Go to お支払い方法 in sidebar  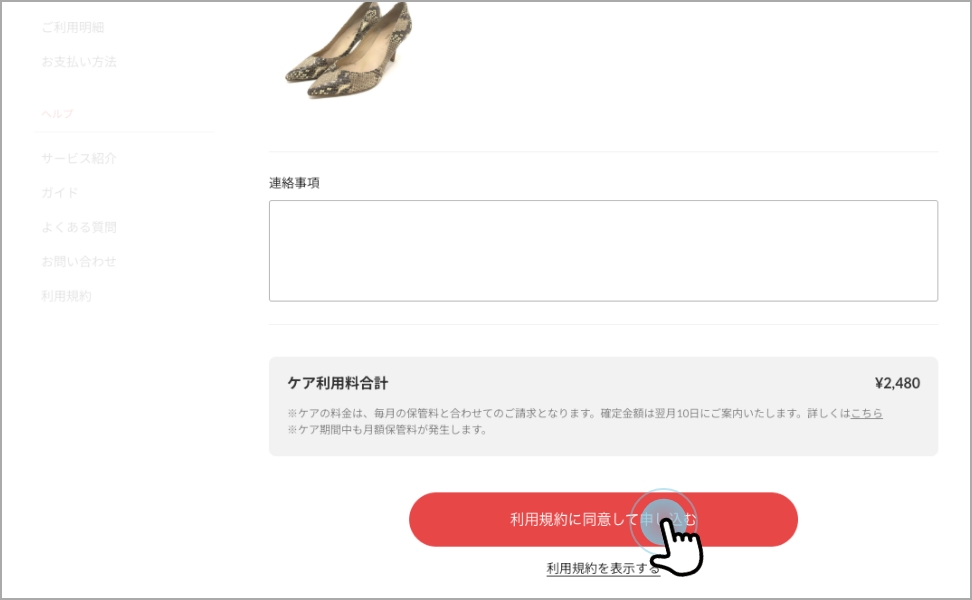[79, 61]
